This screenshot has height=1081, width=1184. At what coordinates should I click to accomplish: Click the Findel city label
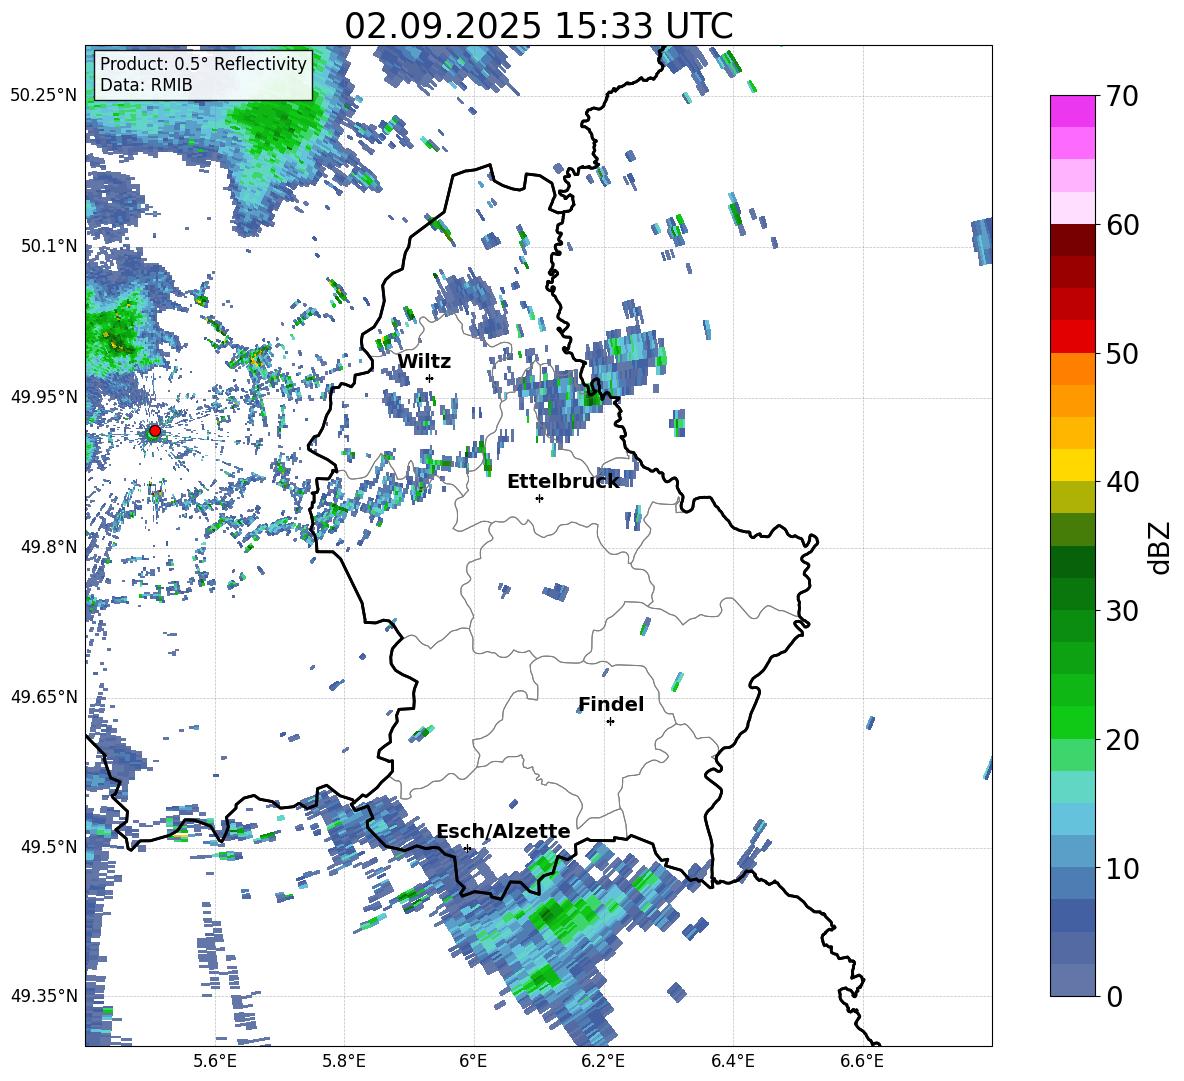611,704
